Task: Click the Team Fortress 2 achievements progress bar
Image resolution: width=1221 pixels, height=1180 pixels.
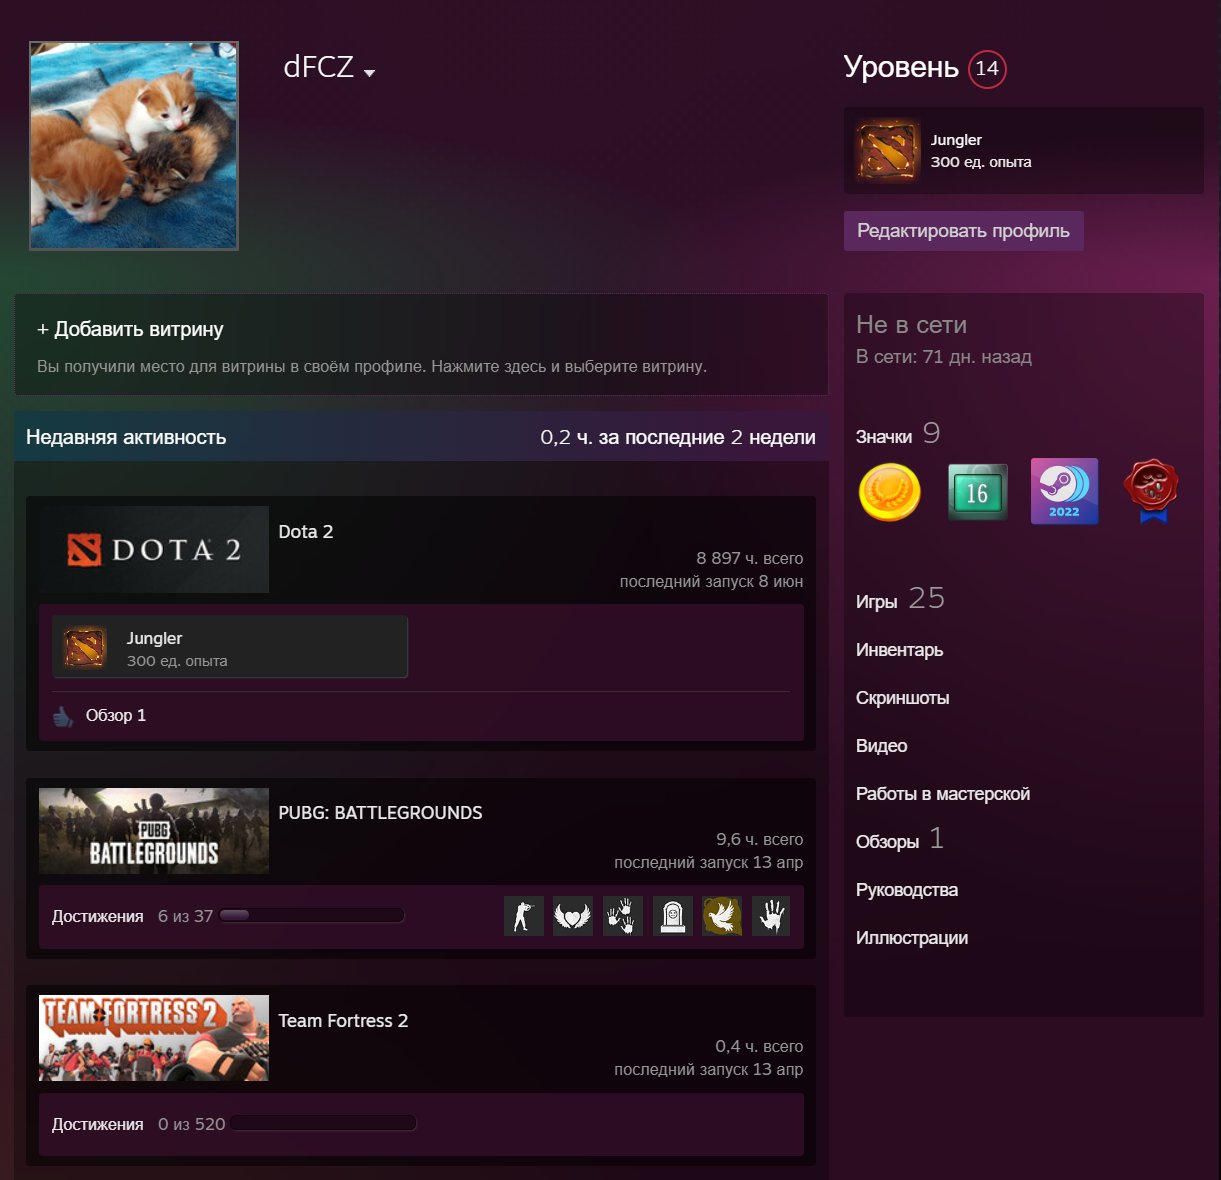Action: click(323, 1123)
